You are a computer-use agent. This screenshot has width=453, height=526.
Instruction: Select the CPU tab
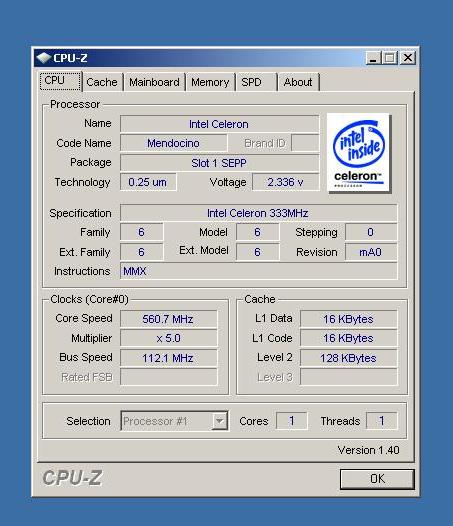click(x=61, y=81)
